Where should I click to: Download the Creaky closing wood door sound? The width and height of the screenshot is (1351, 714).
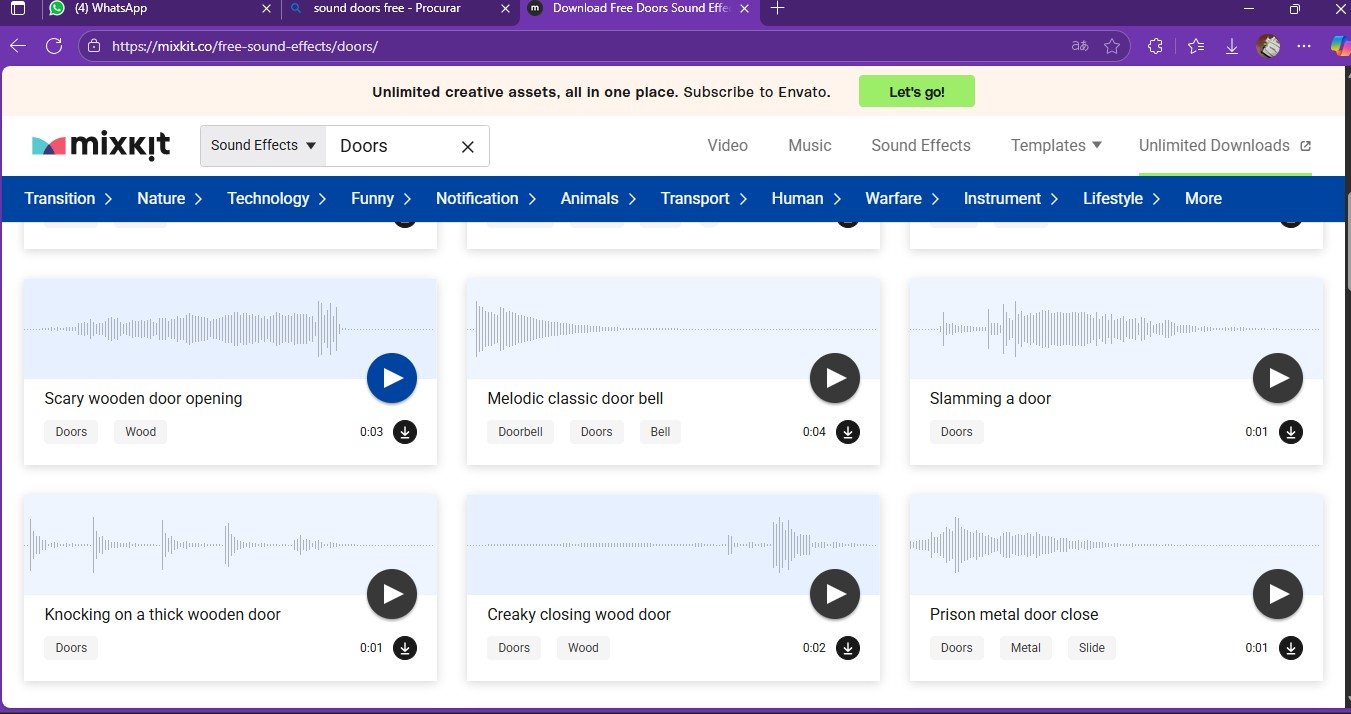[847, 648]
